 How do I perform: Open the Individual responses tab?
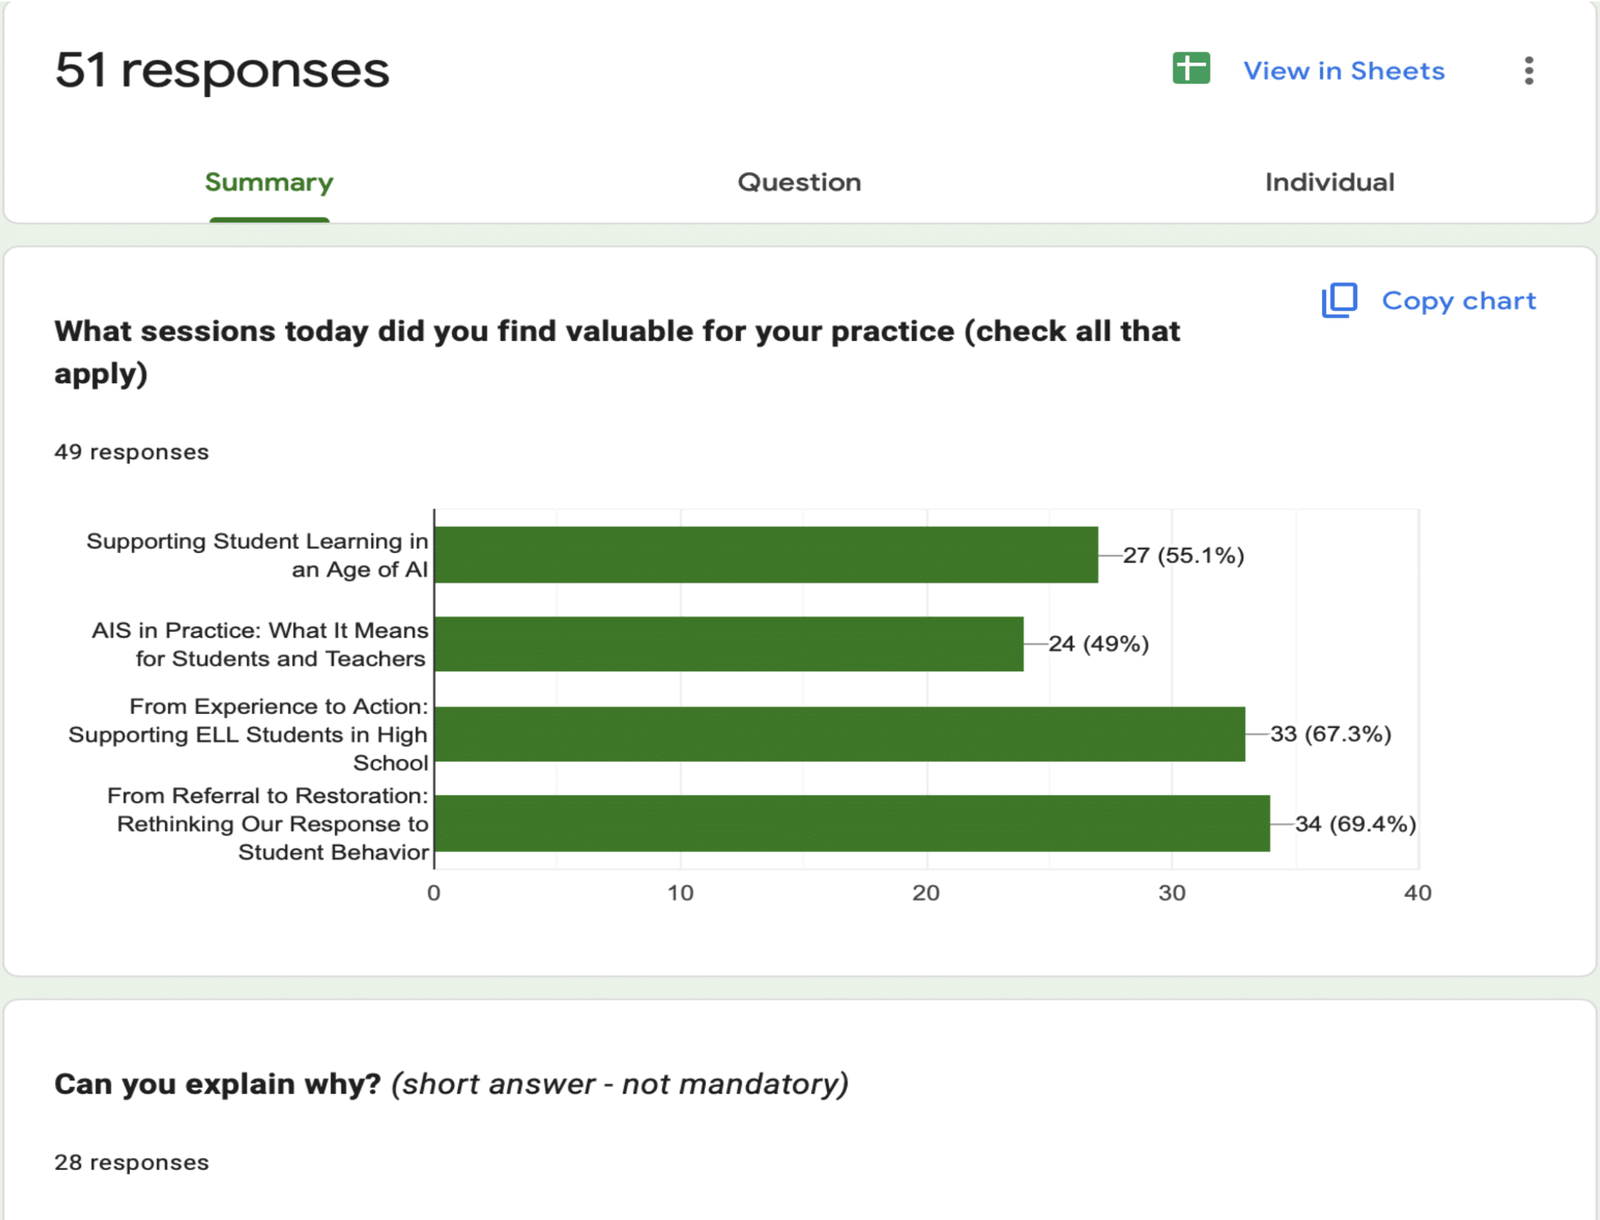1329,182
